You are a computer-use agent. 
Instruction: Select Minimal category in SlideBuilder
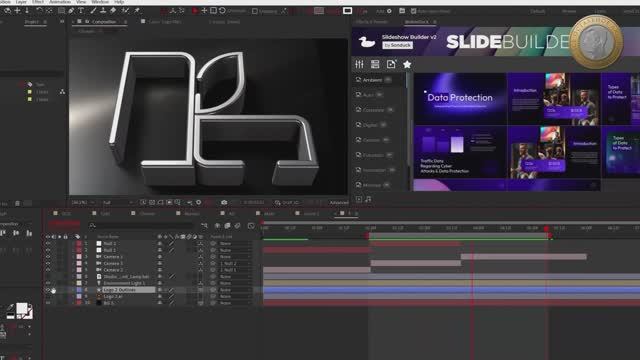373,185
